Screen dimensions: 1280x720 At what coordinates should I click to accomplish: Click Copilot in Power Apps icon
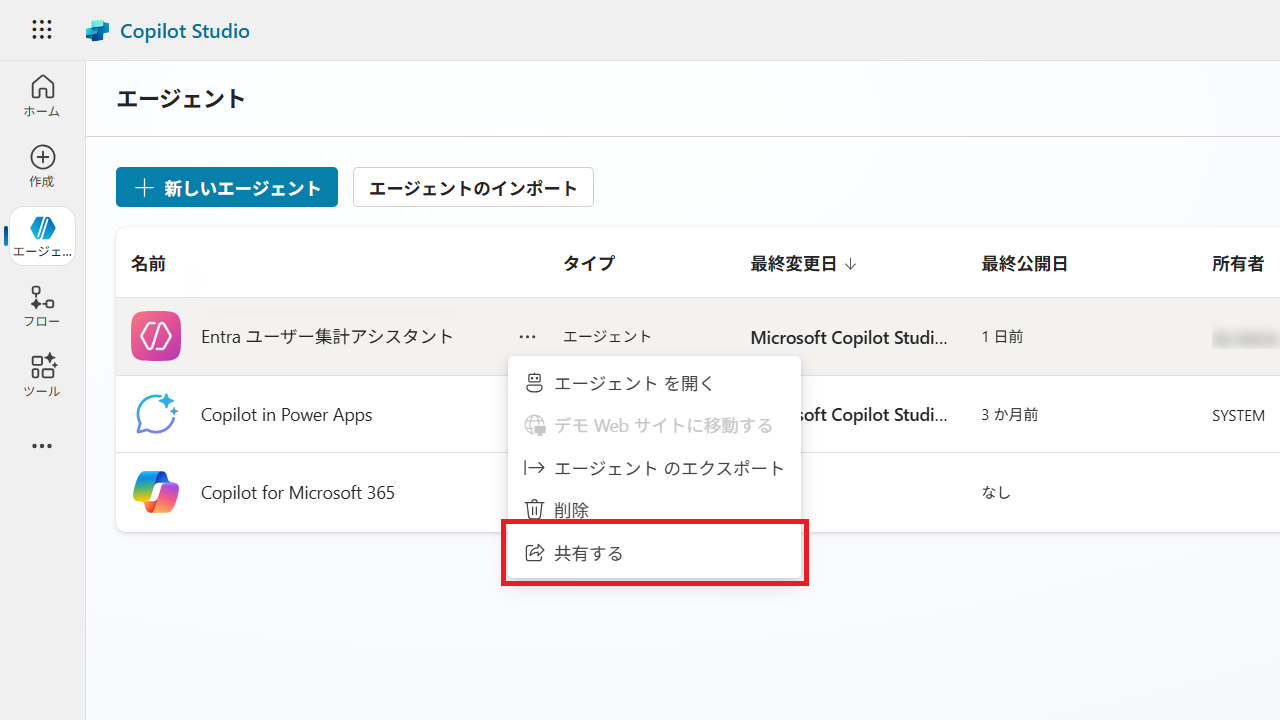pyautogui.click(x=156, y=414)
